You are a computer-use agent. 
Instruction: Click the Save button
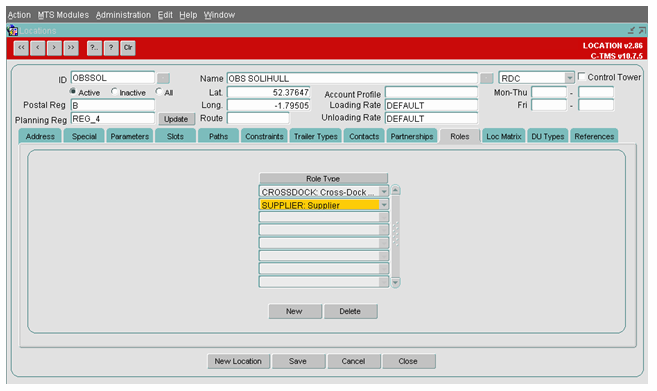coord(298,361)
